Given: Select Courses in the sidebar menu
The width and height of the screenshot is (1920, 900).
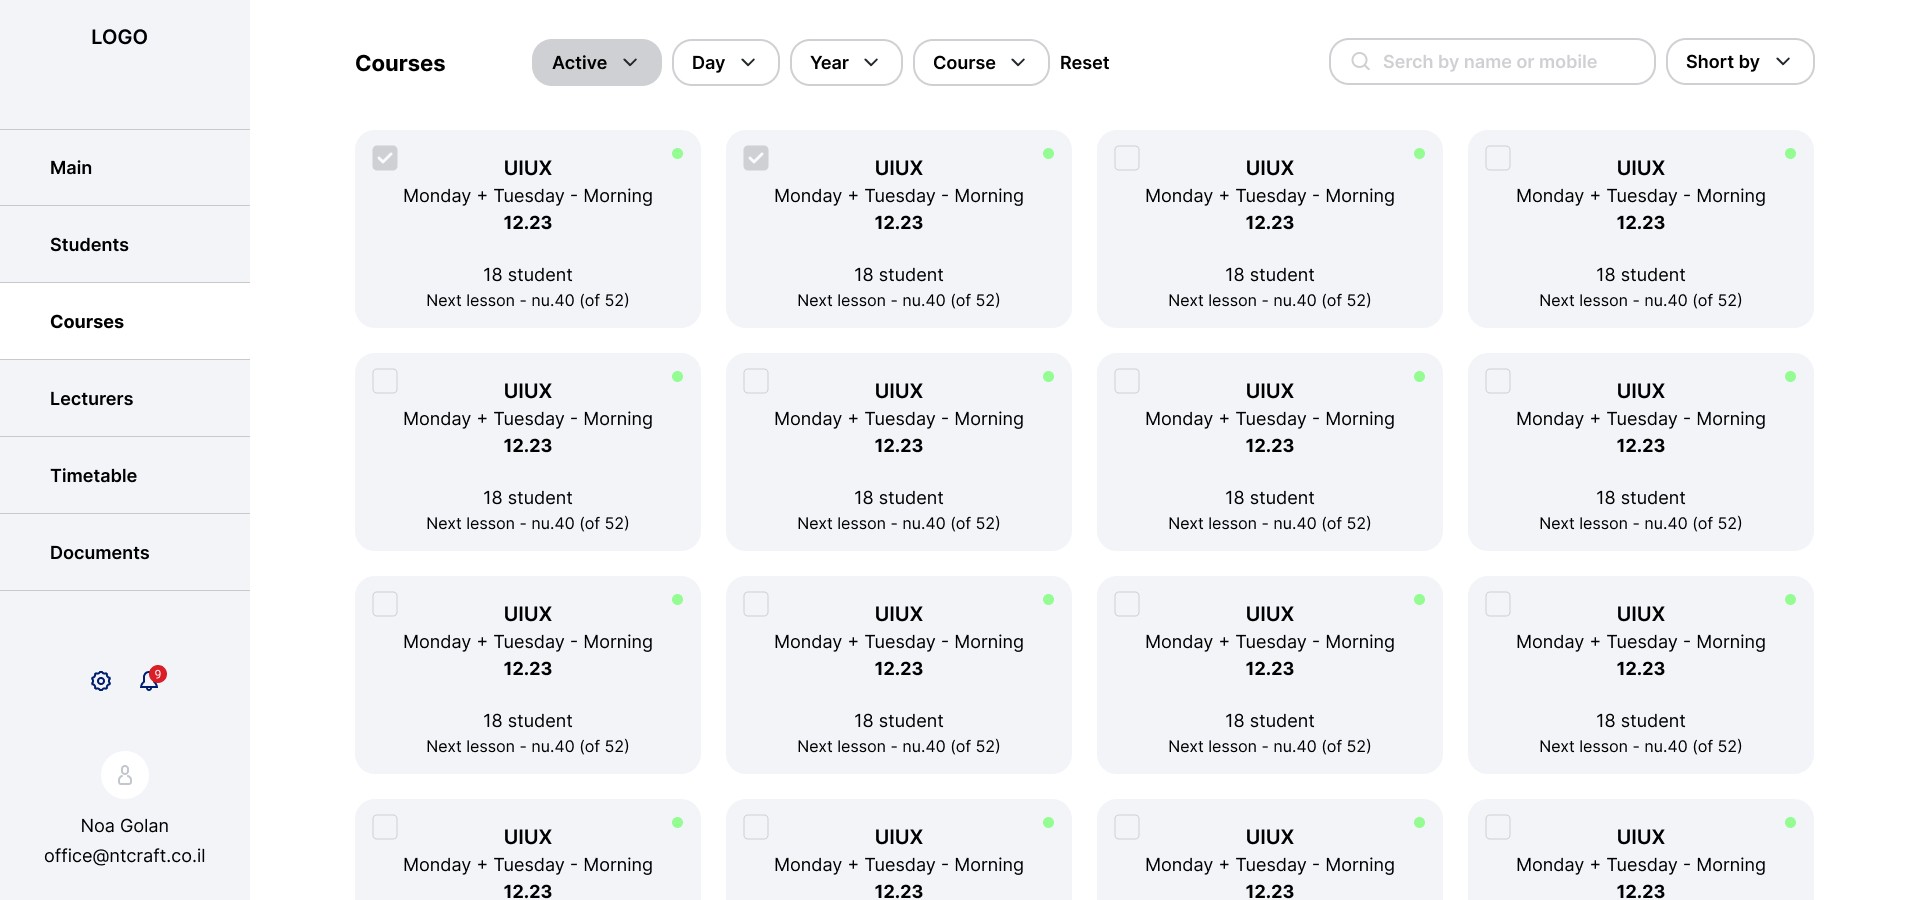Looking at the screenshot, I should 125,322.
